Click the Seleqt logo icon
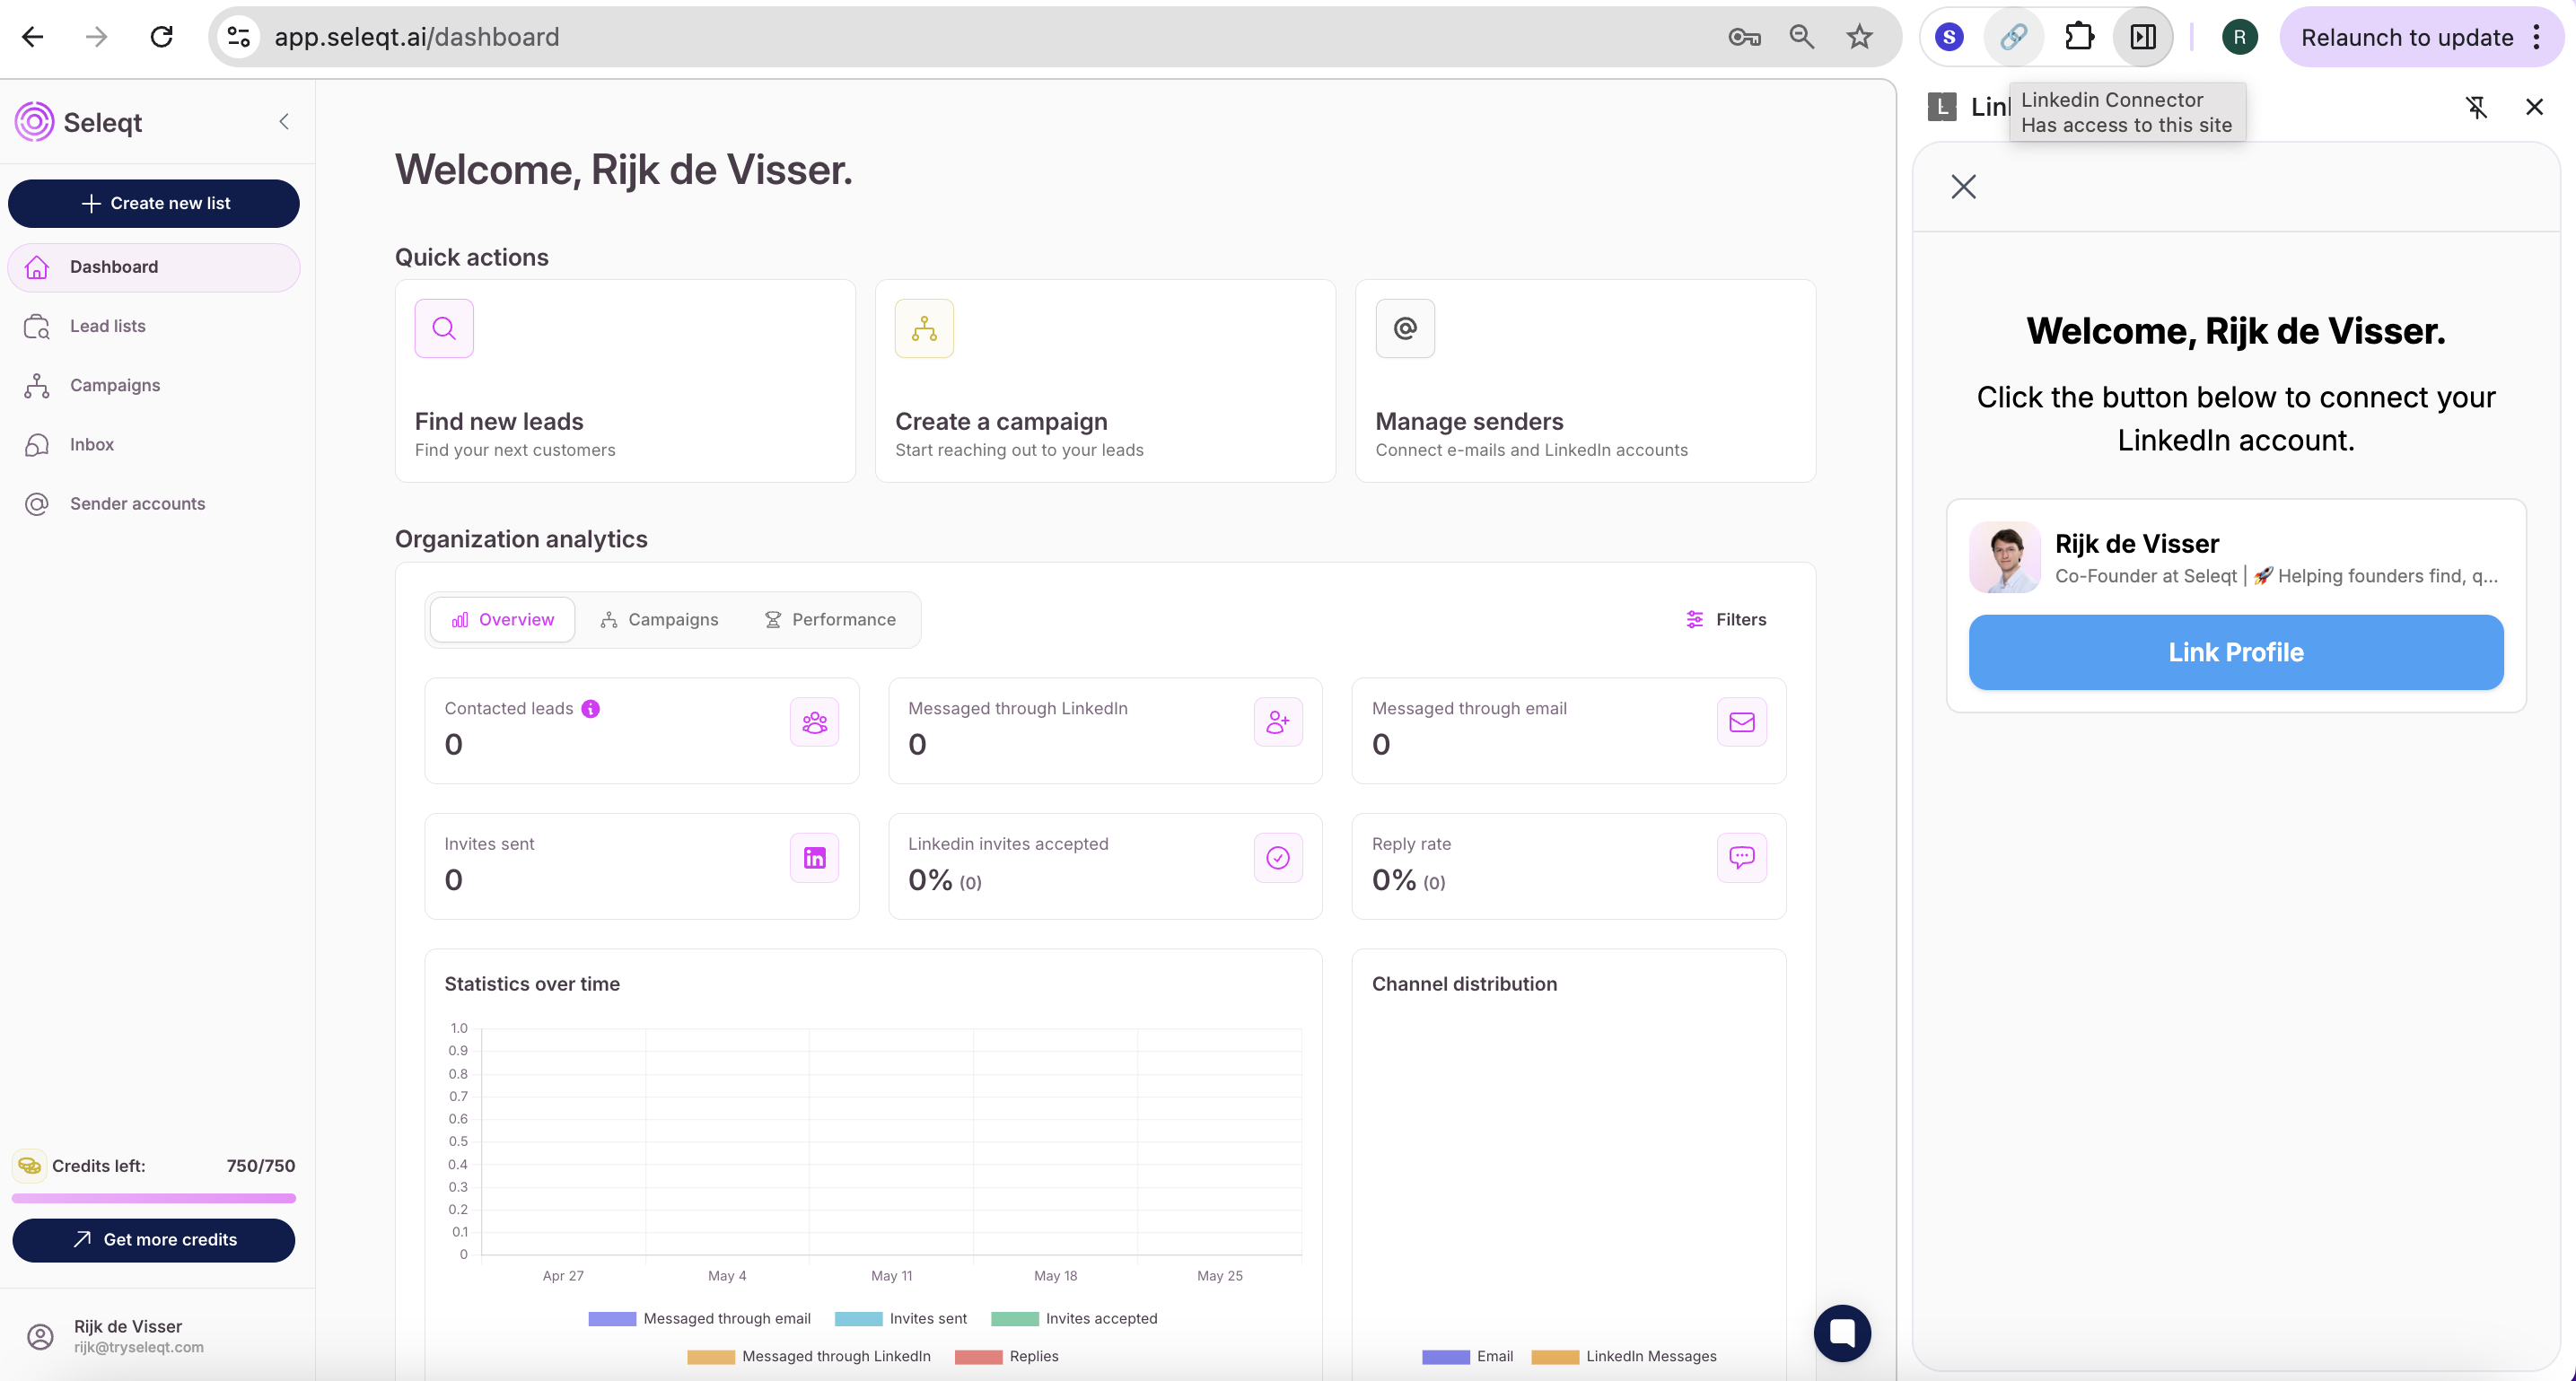The width and height of the screenshot is (2576, 1381). pos(35,121)
